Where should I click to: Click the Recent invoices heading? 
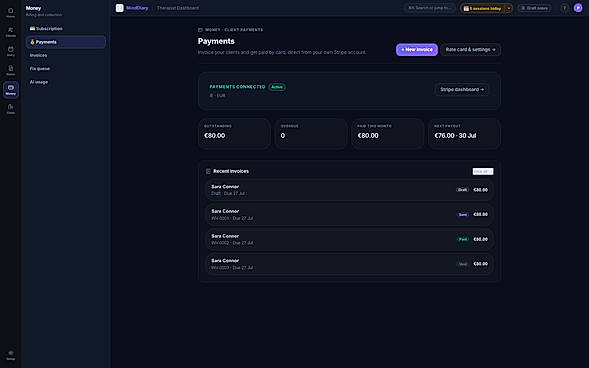click(x=231, y=171)
